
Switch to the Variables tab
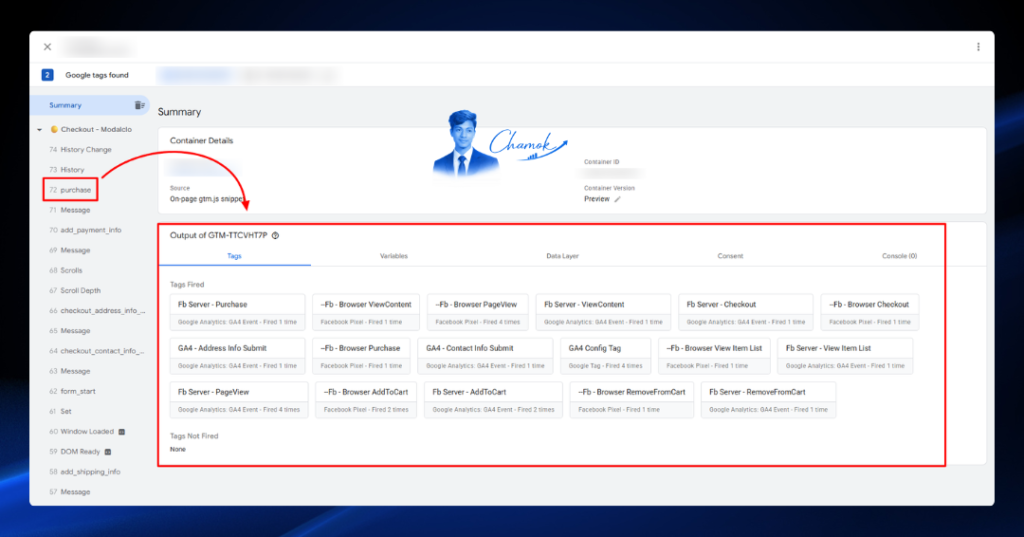(394, 256)
